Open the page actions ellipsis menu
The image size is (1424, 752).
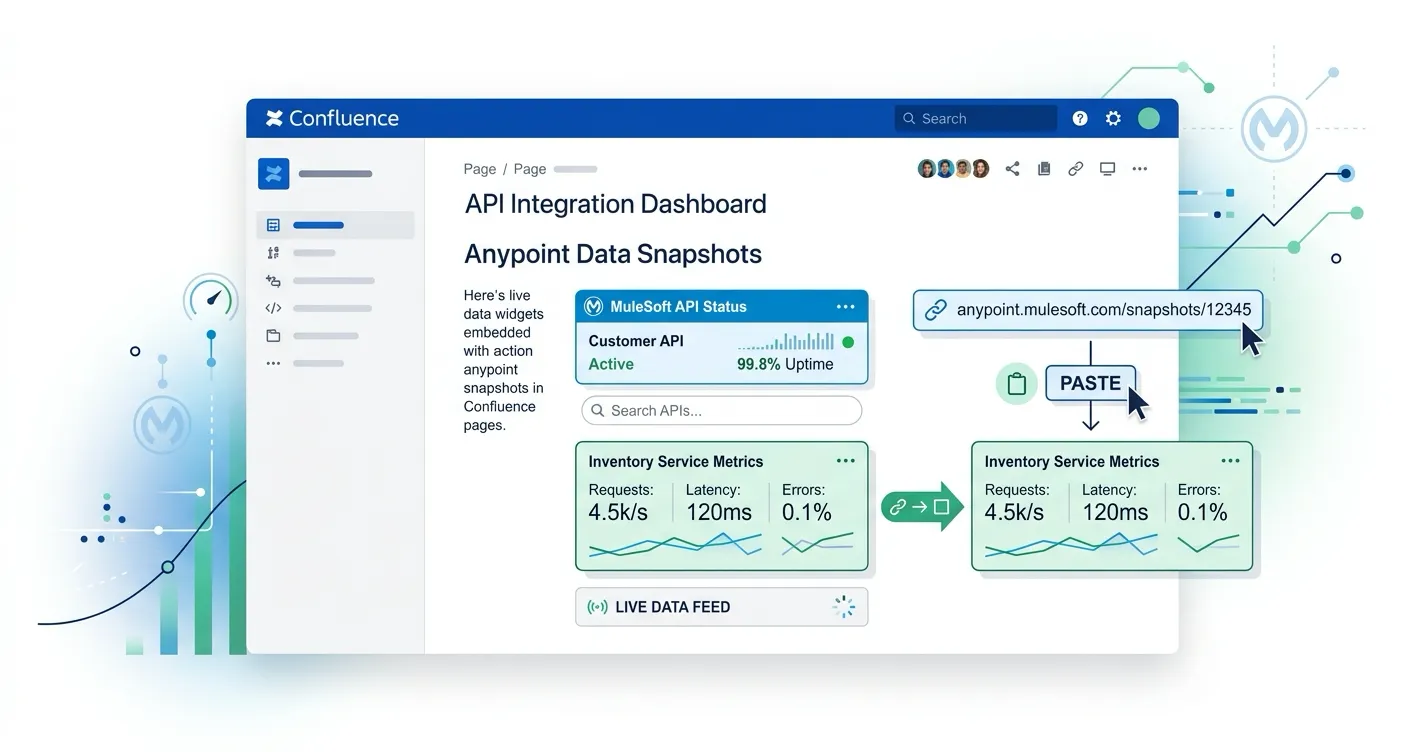pyautogui.click(x=1139, y=168)
